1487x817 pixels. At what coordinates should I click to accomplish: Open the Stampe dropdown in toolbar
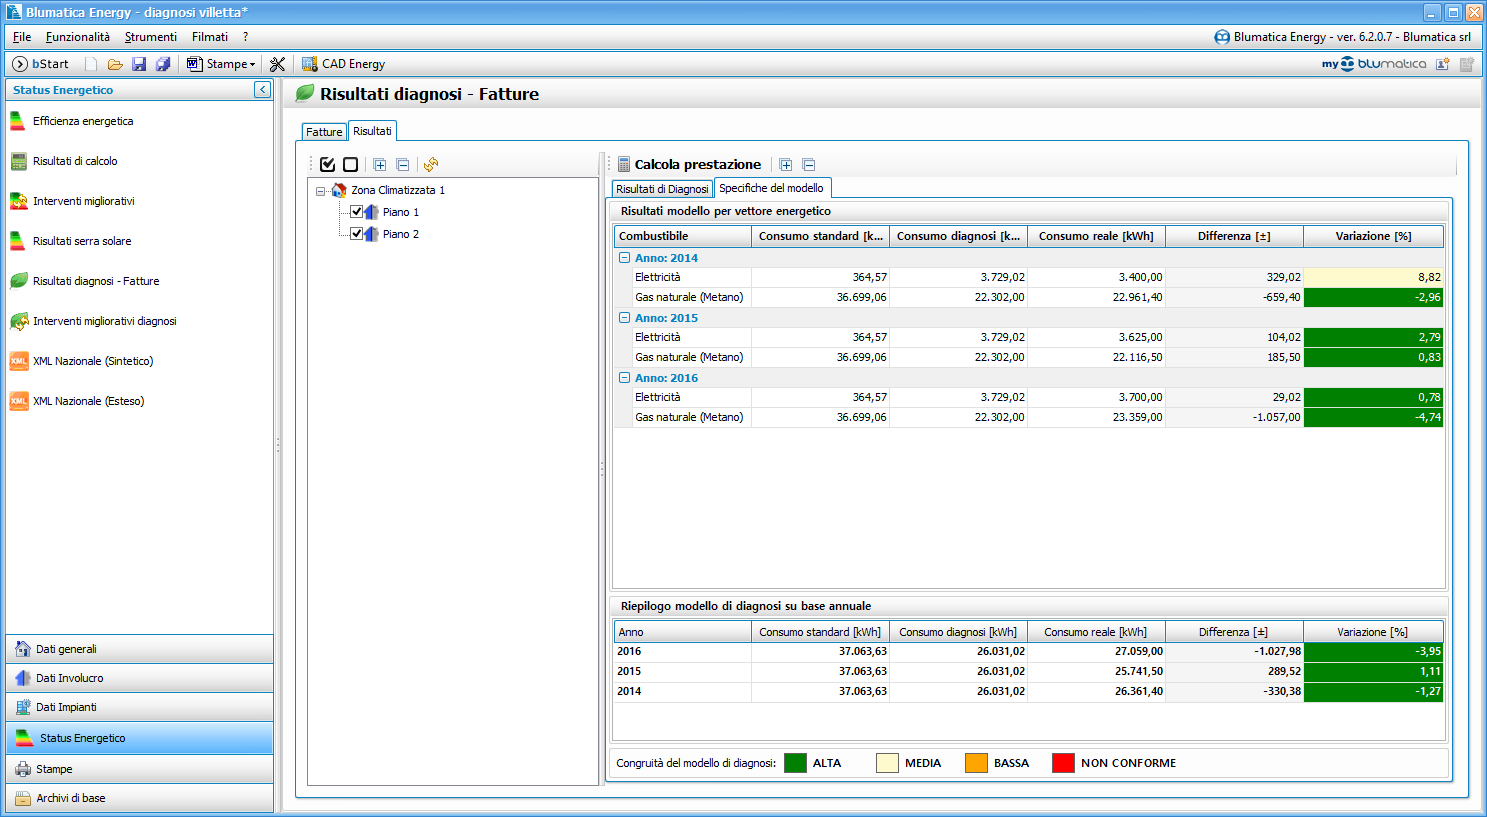tap(222, 64)
